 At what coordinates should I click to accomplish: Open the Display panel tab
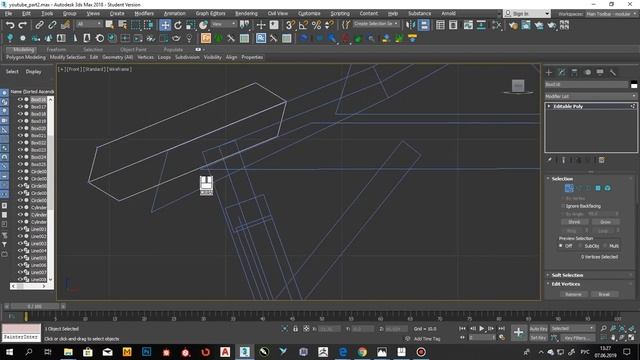[x=600, y=72]
